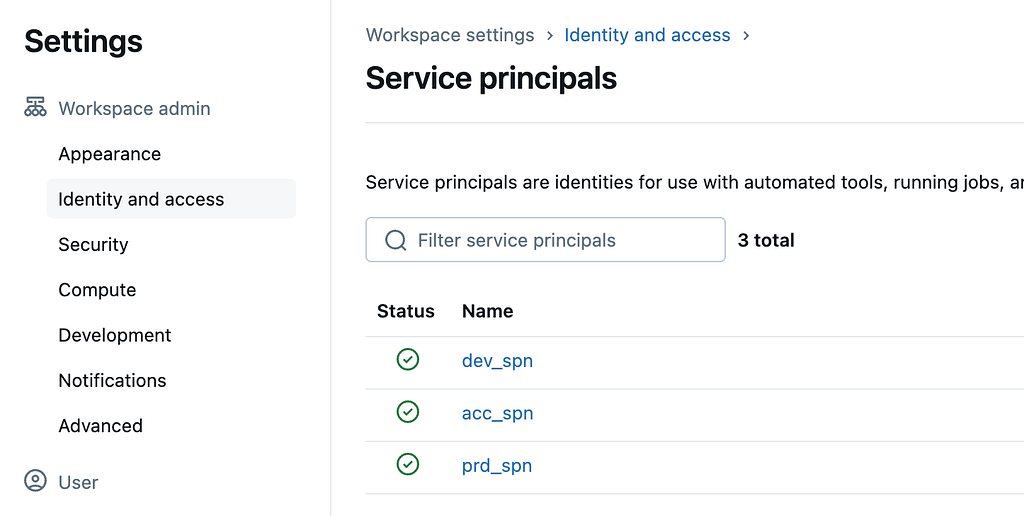Click the chevron after the Workspace settings breadcrumb

pos(550,35)
